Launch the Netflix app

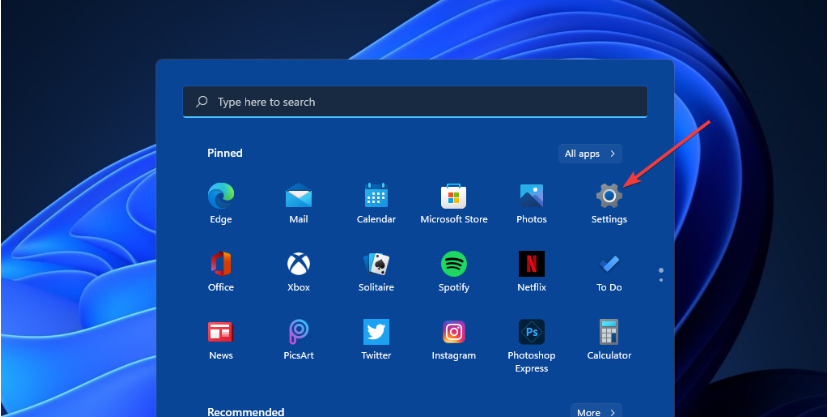[x=531, y=271]
